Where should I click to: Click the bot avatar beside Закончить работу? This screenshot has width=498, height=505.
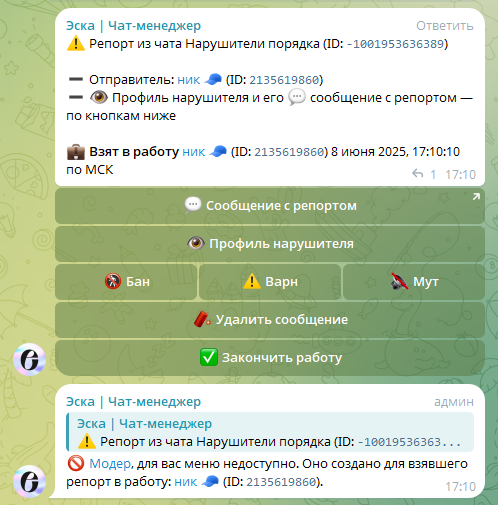29,359
